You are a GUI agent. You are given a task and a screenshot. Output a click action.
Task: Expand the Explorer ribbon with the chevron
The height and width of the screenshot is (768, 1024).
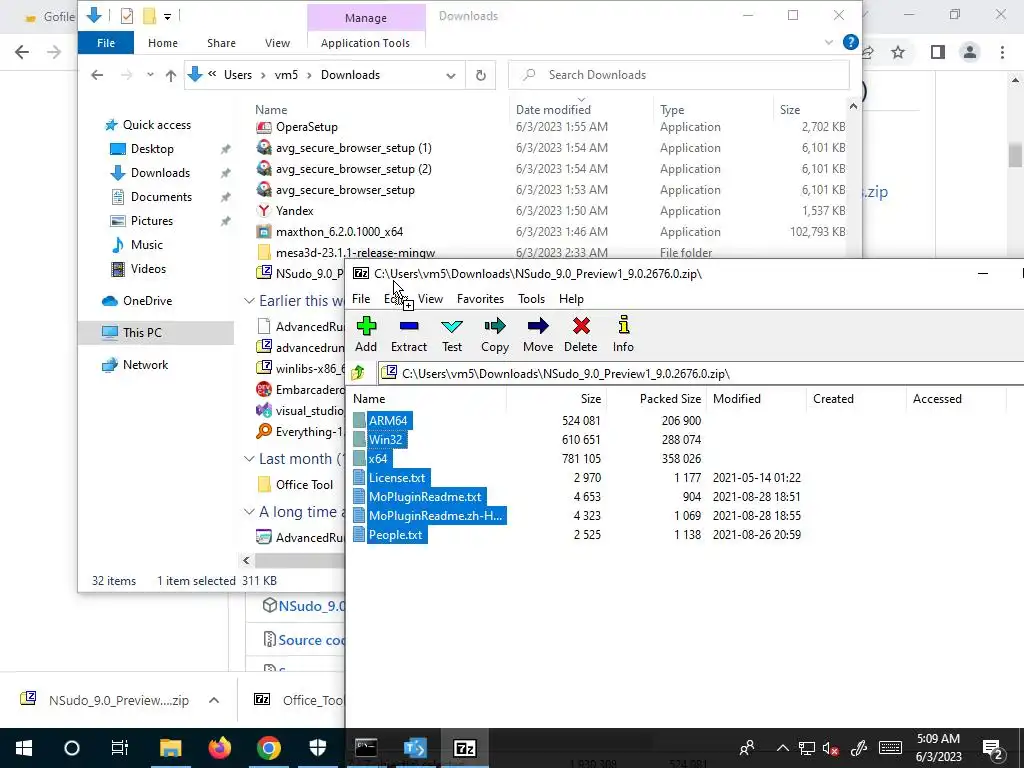tap(829, 42)
